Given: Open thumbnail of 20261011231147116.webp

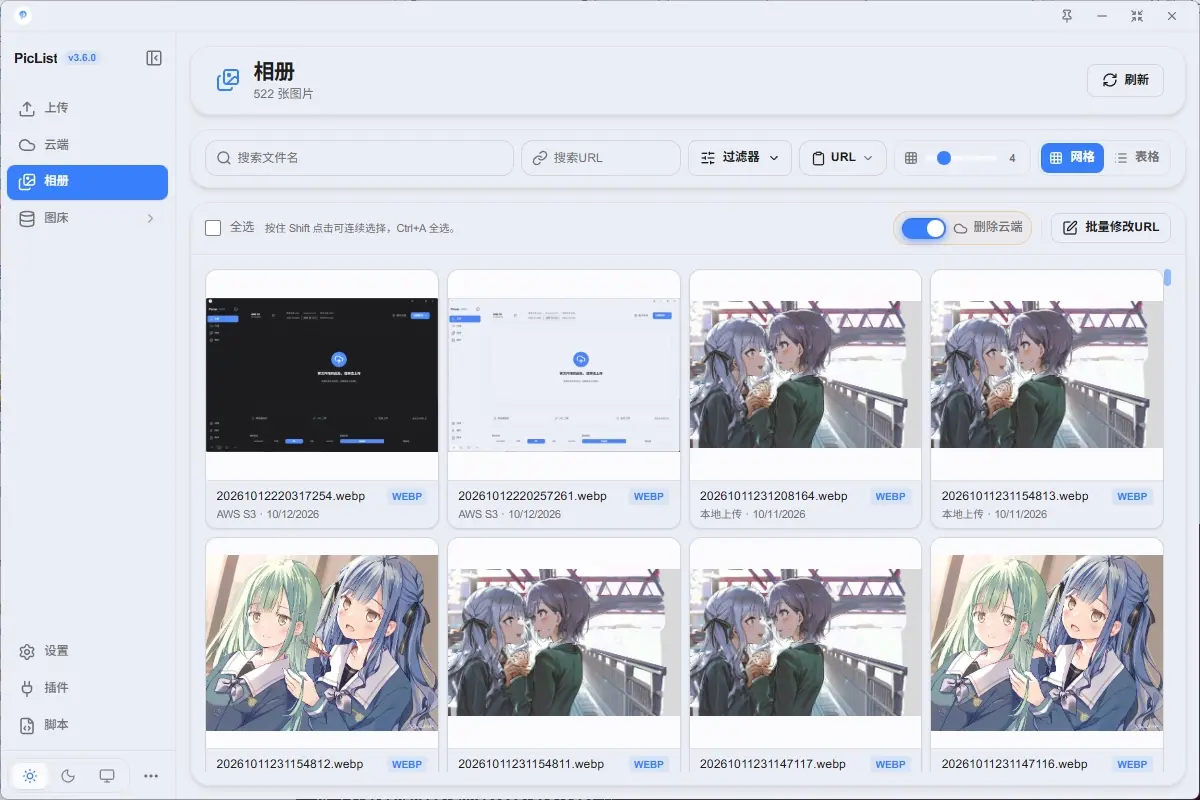Looking at the screenshot, I should coord(1047,643).
